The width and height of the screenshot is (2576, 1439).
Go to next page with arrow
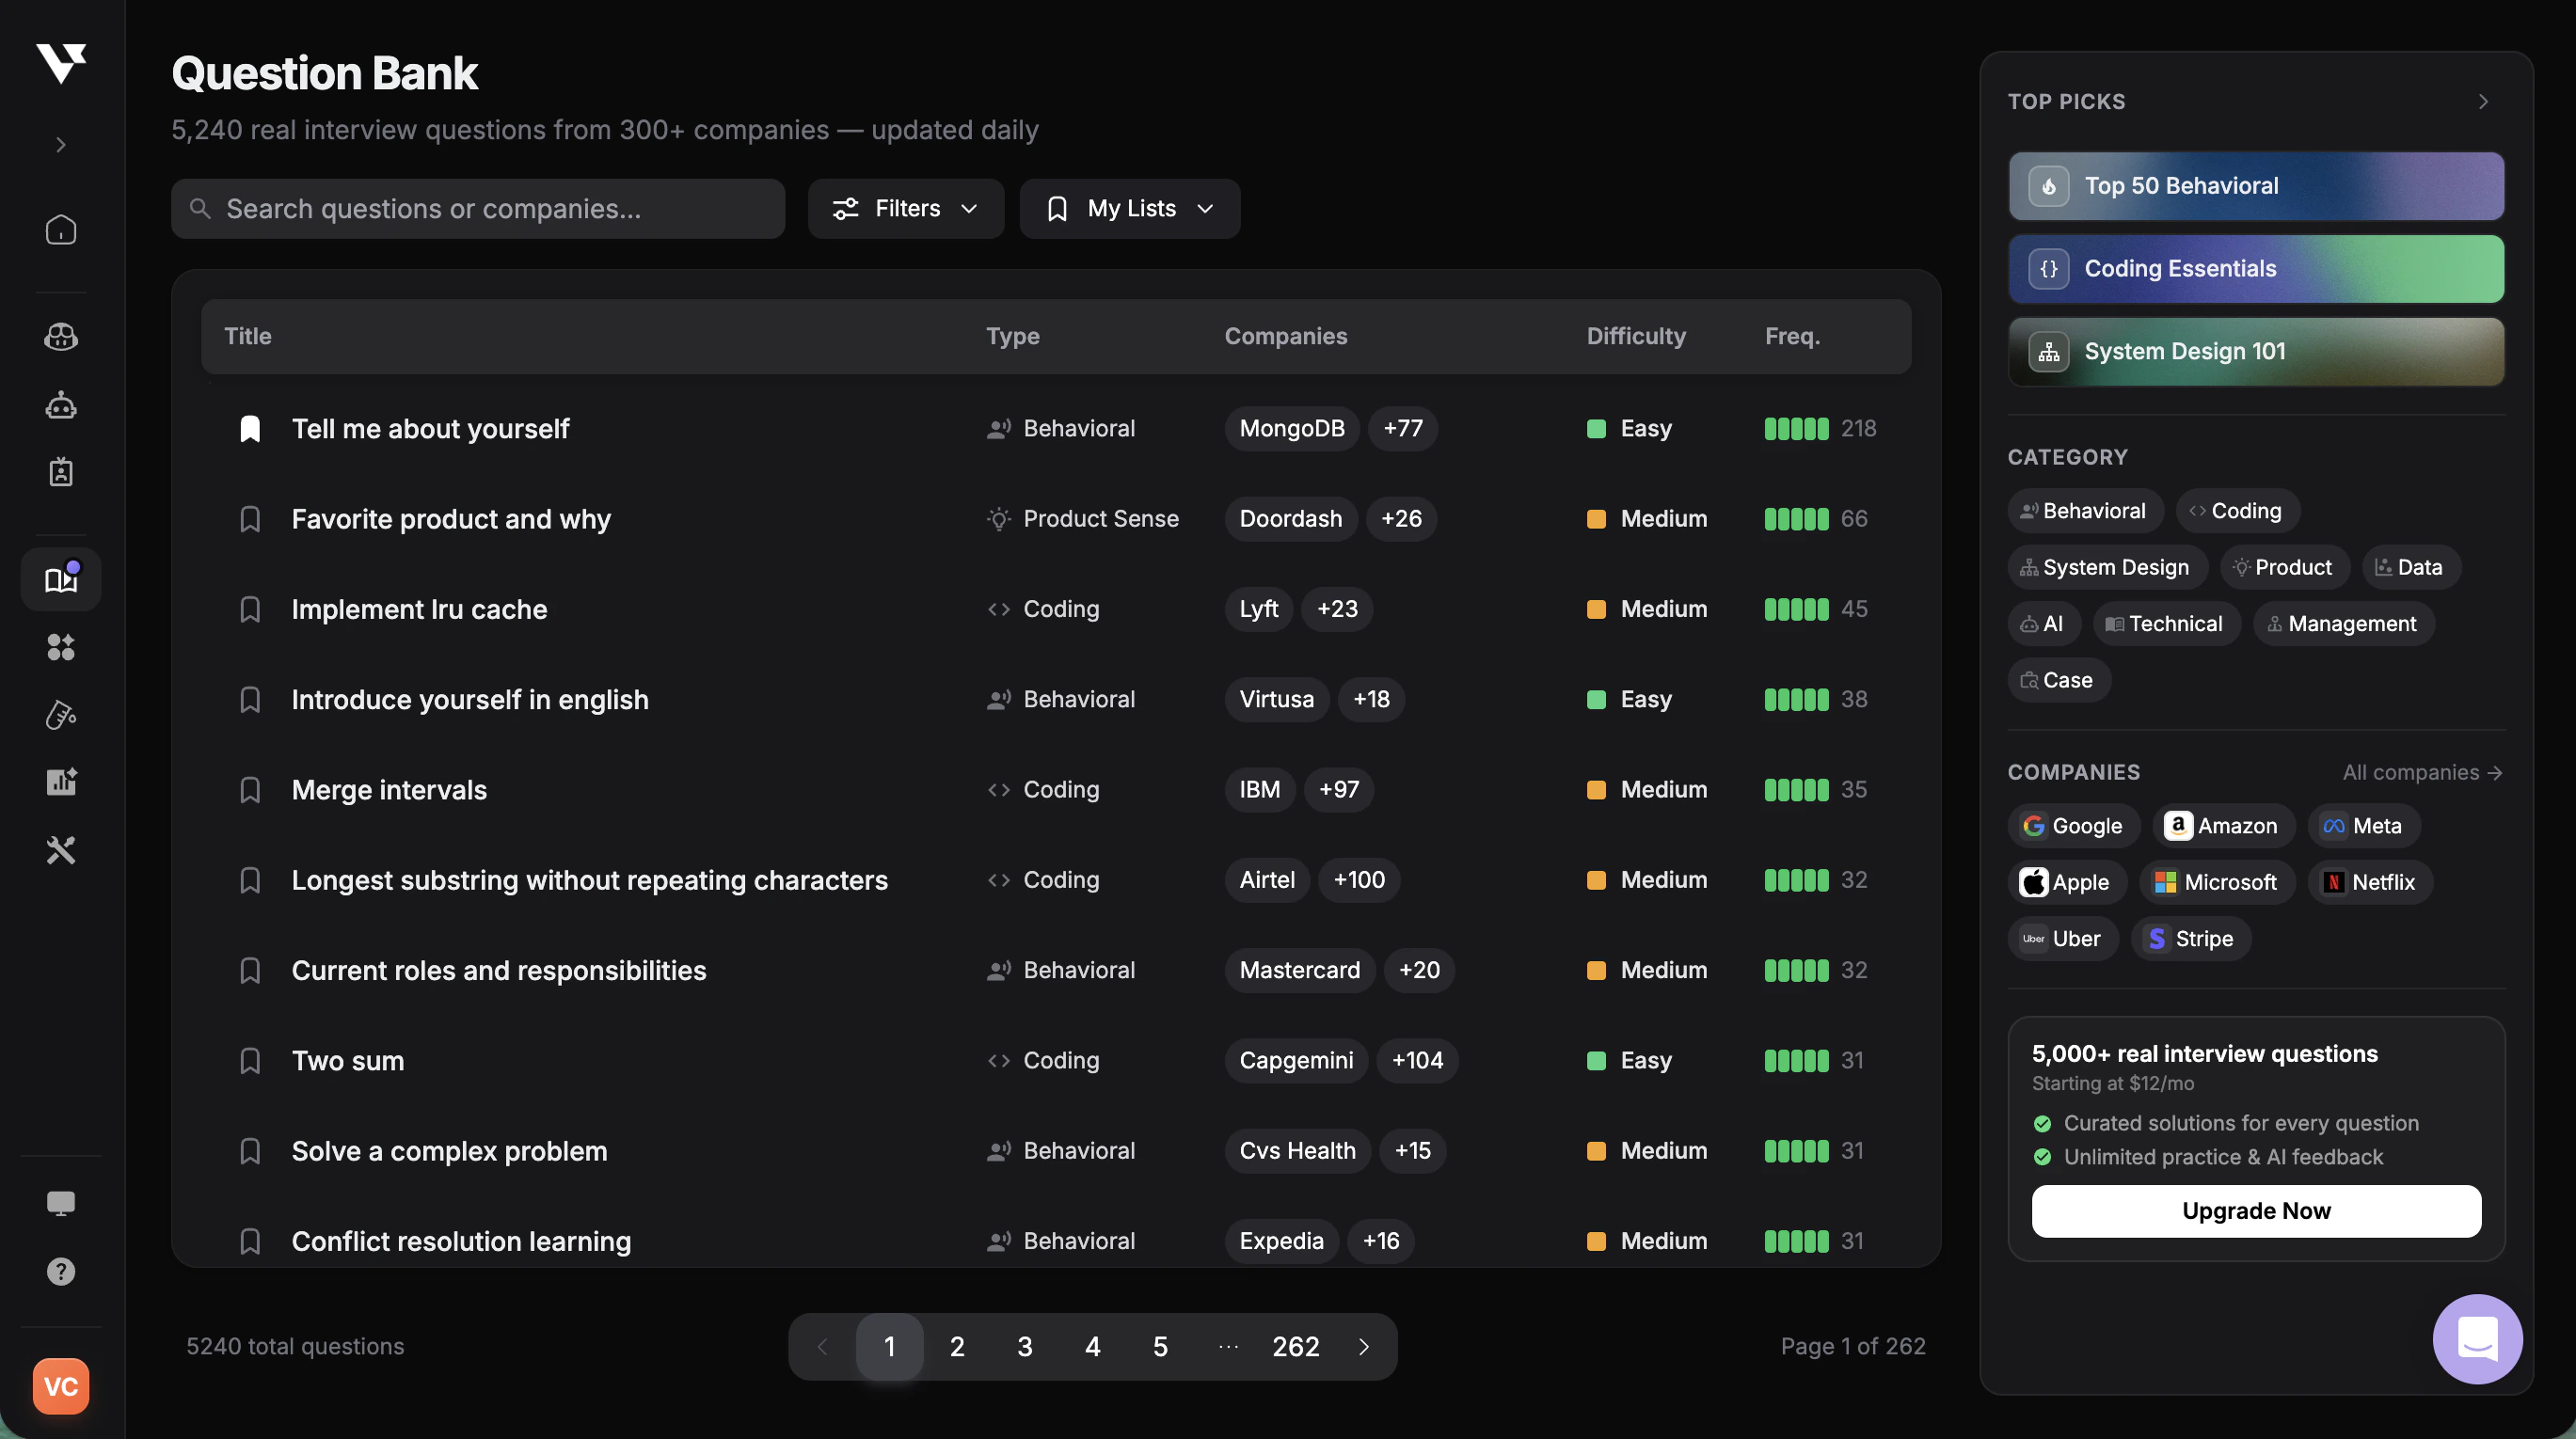pos(1364,1347)
